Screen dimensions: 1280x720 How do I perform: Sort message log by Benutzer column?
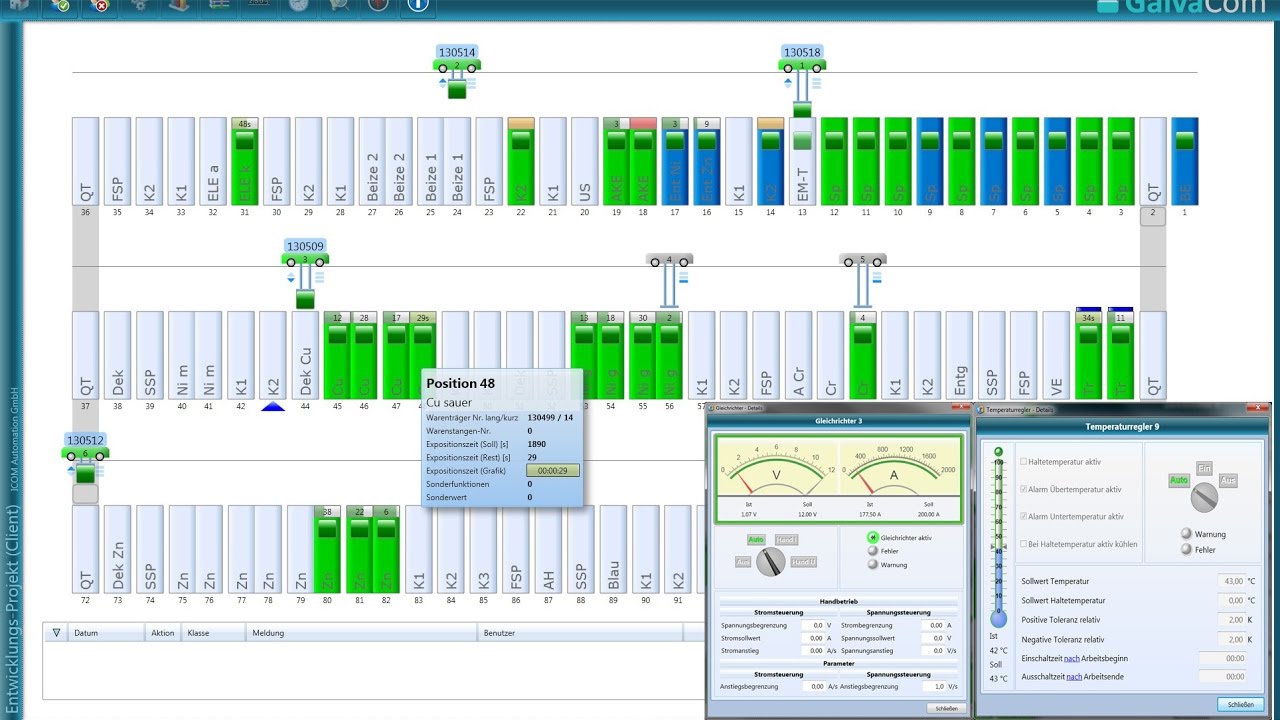tap(580, 632)
